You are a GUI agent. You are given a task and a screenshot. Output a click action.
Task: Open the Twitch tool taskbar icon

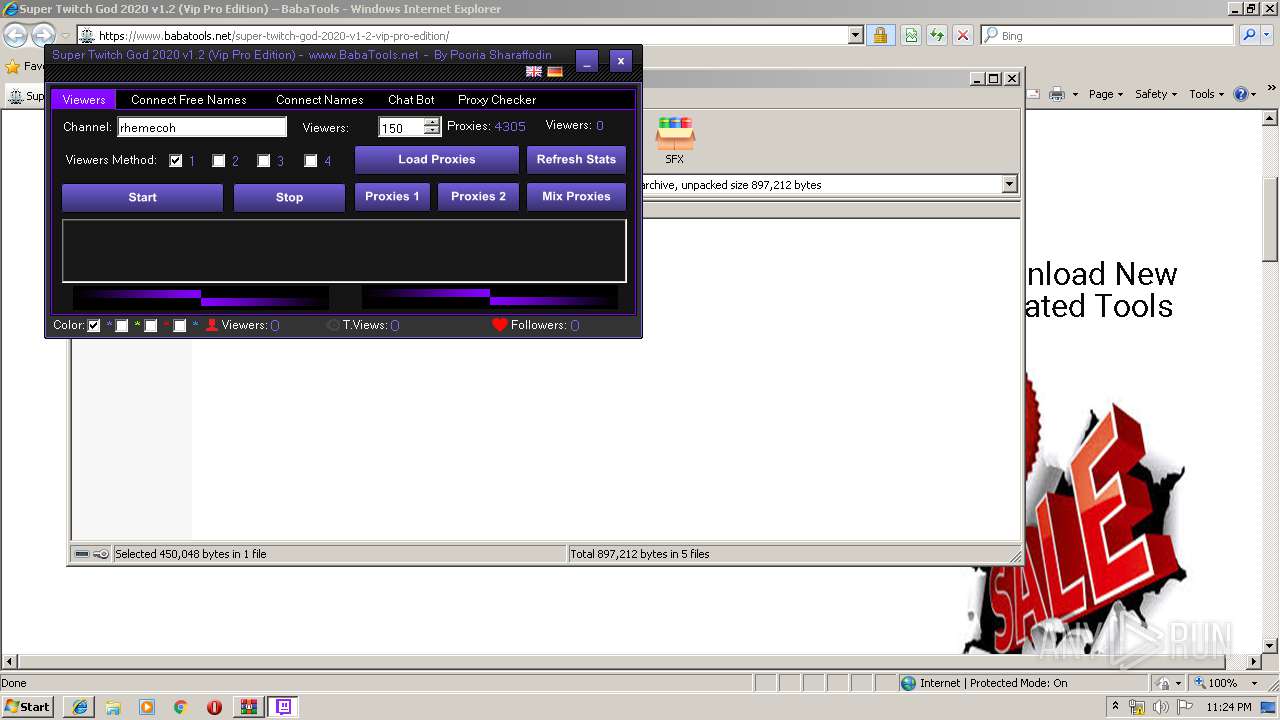[284, 707]
